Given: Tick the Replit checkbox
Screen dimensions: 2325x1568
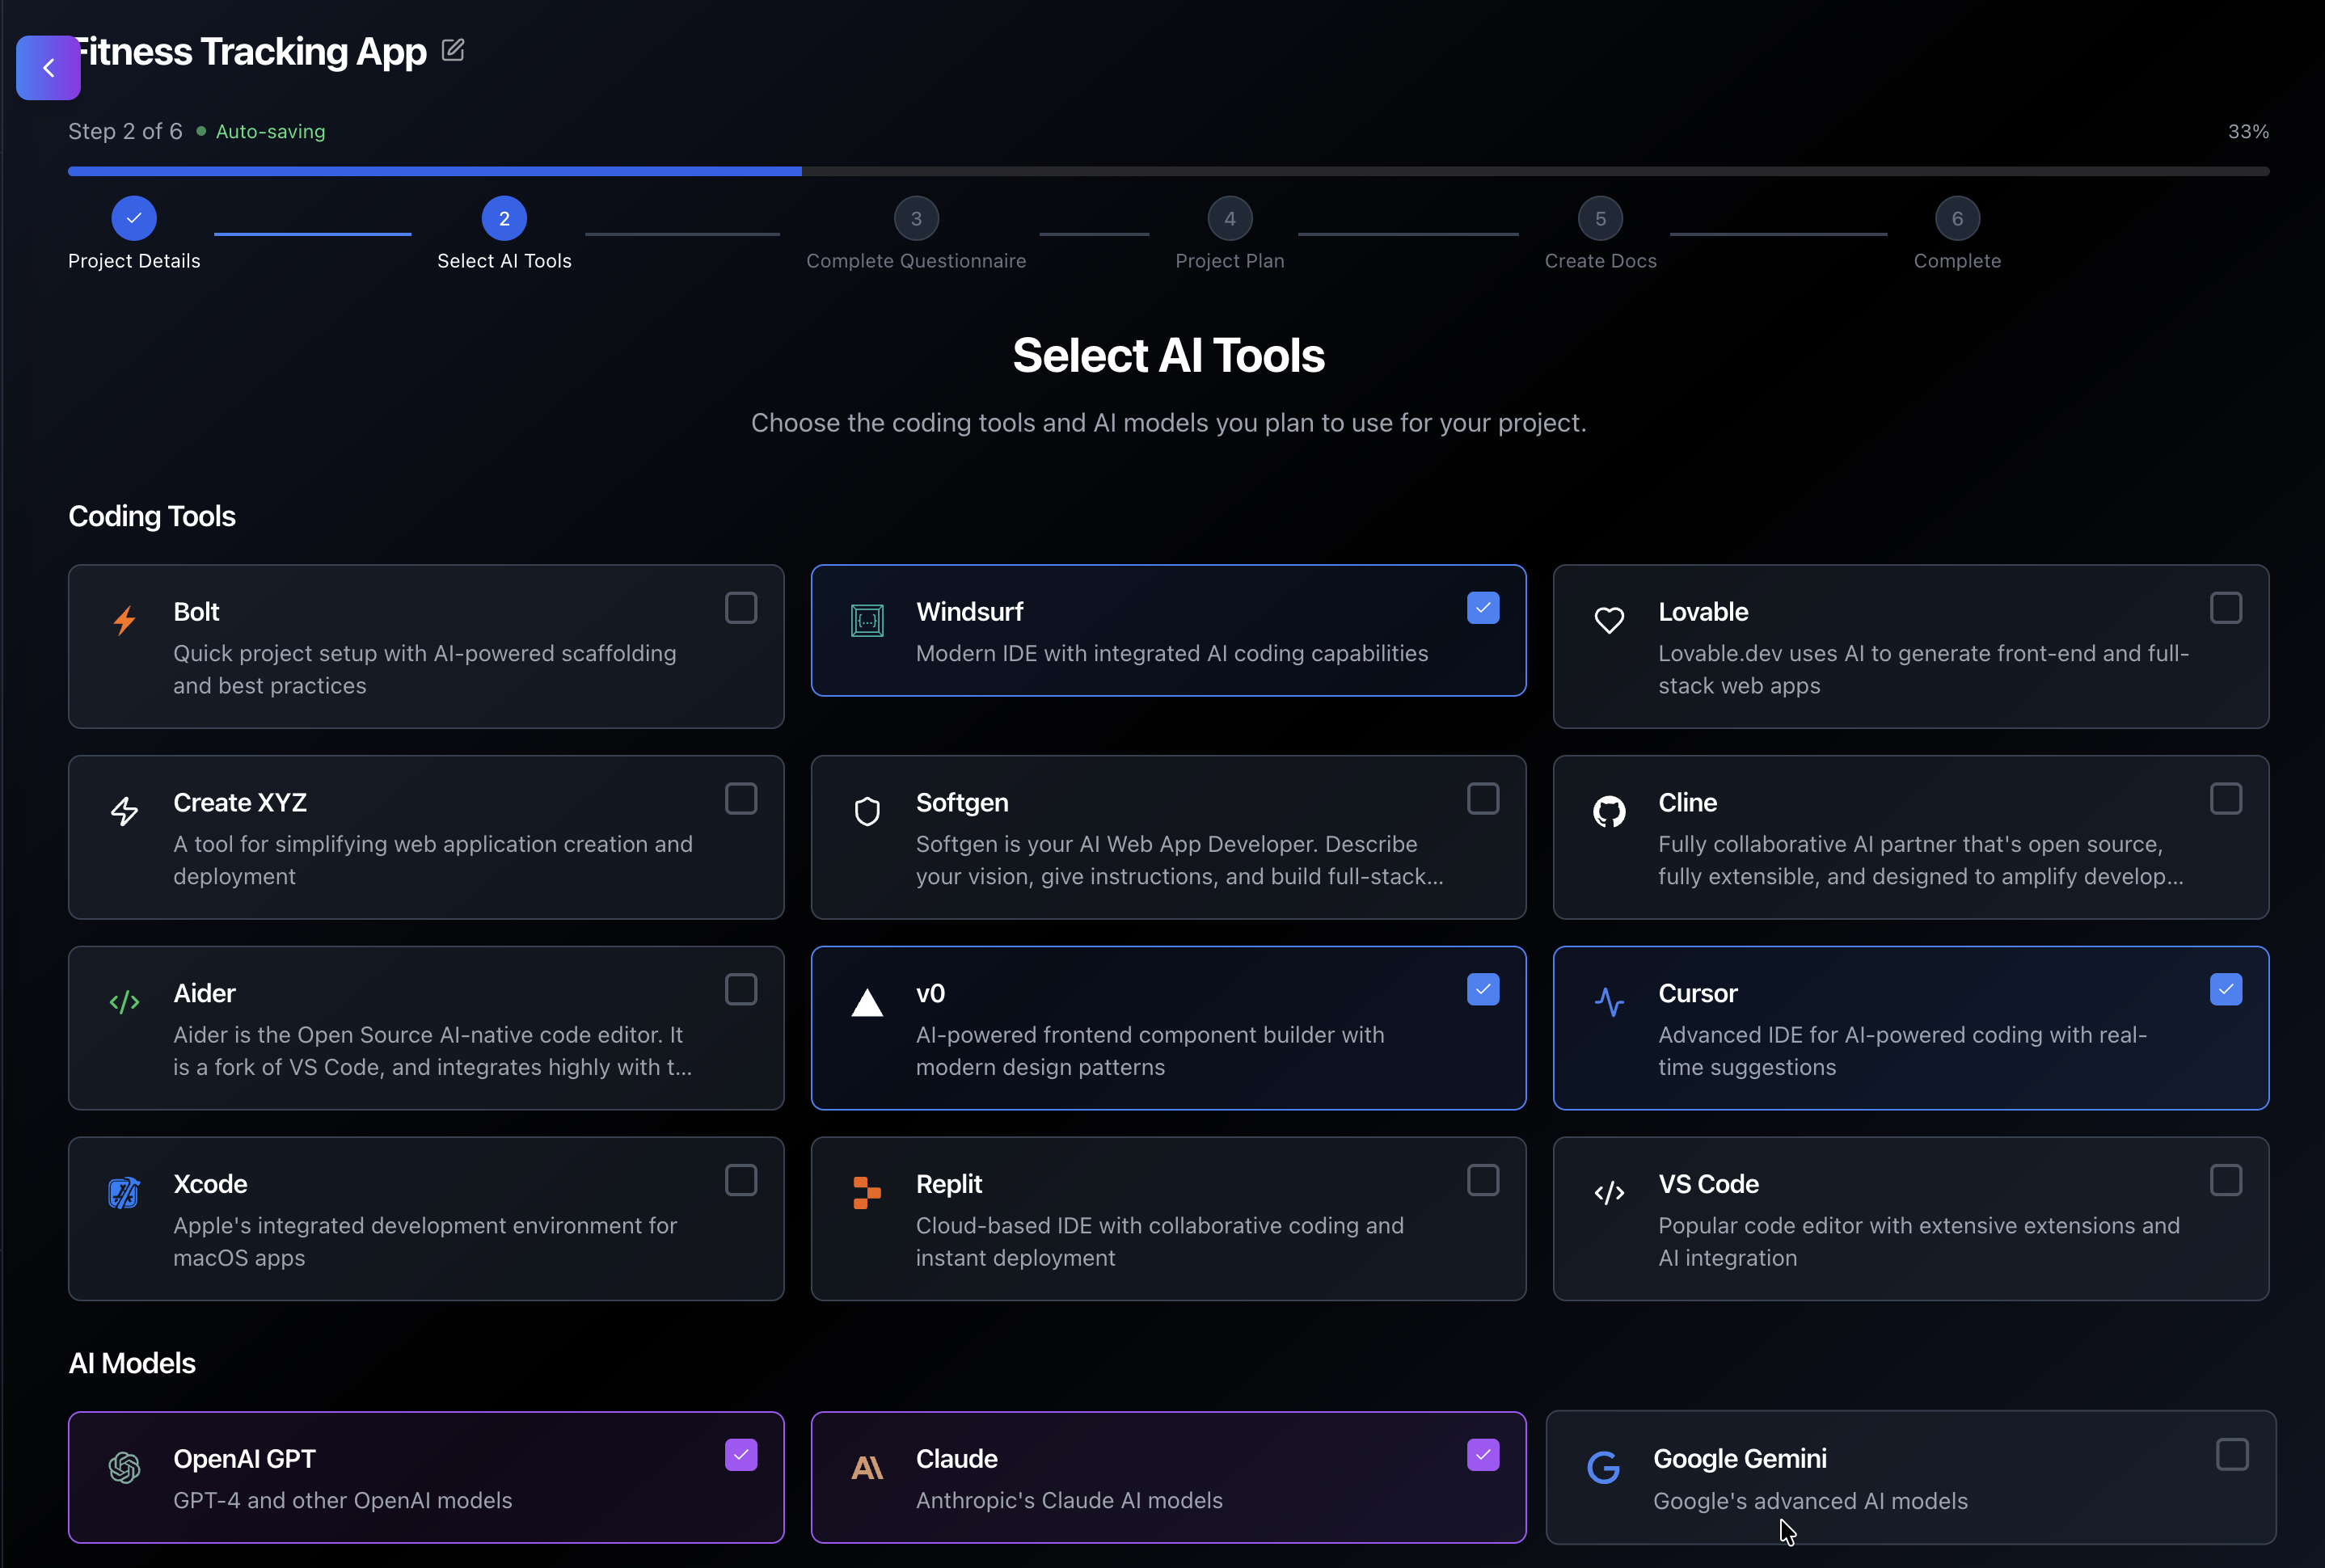Looking at the screenshot, I should pos(1483,1181).
